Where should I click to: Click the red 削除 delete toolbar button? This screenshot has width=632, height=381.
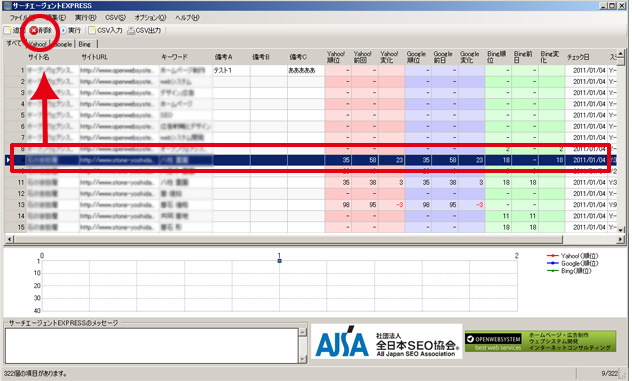(41, 30)
